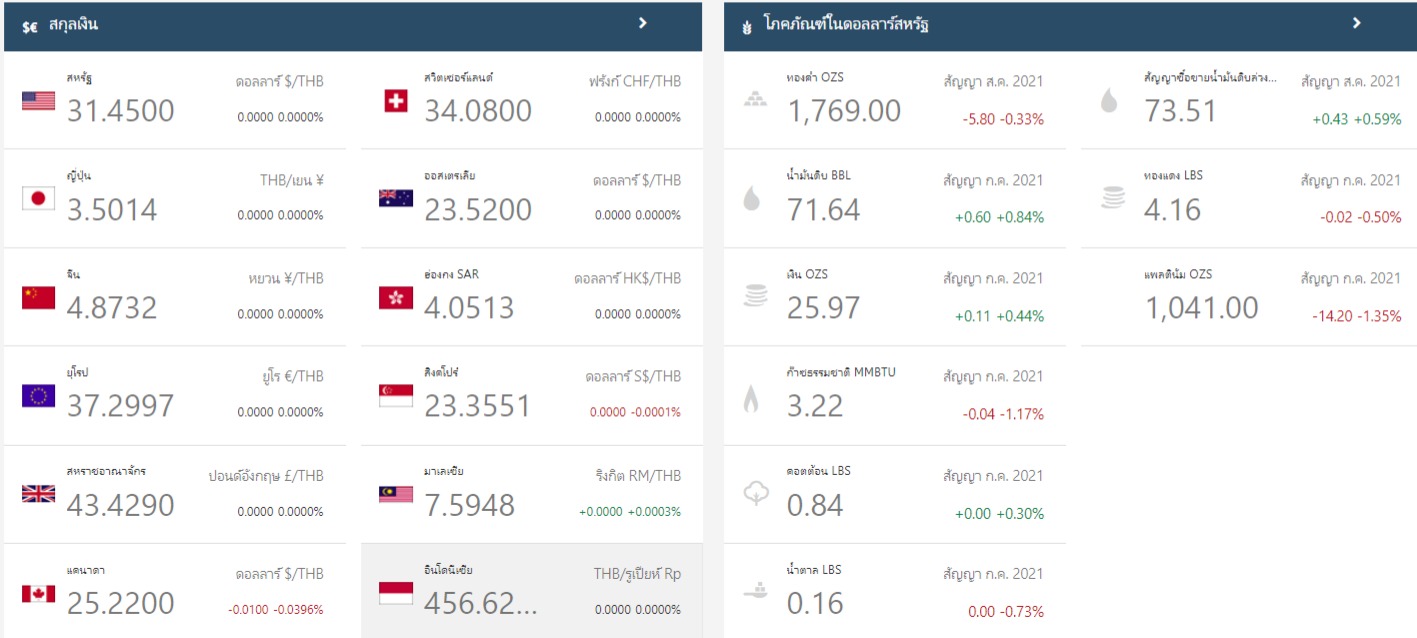Click the currency $€ header icon
Viewport: 1417px width, 638px height.
click(30, 26)
